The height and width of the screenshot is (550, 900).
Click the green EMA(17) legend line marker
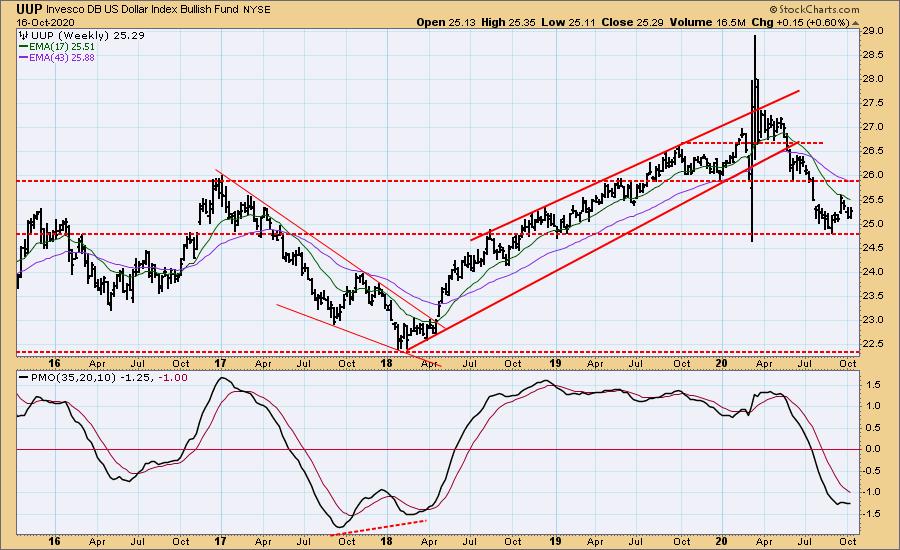pos(24,47)
